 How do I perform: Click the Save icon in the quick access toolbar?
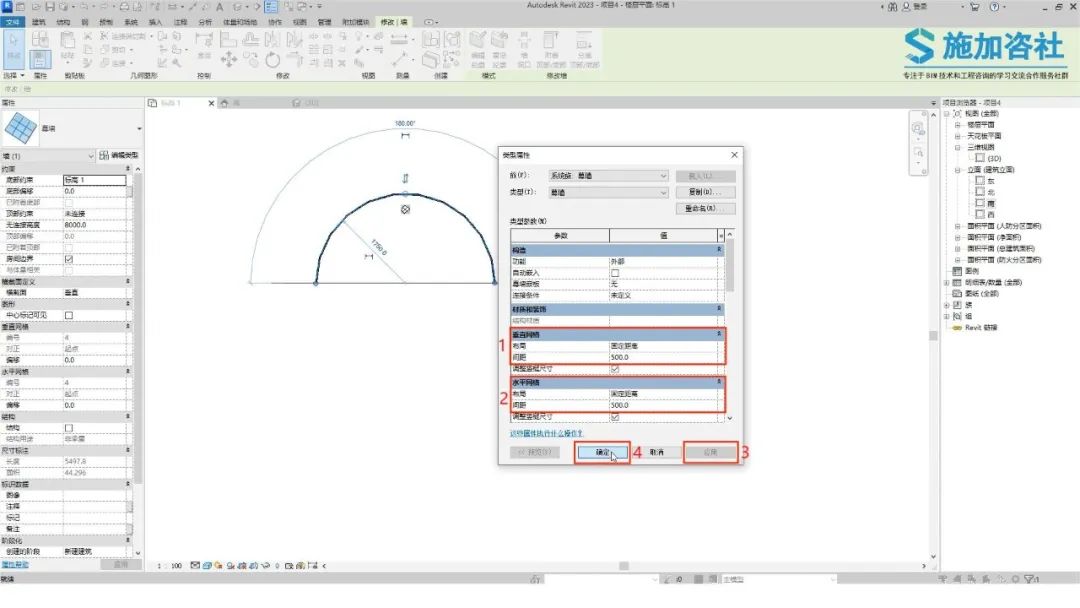(x=50, y=7)
